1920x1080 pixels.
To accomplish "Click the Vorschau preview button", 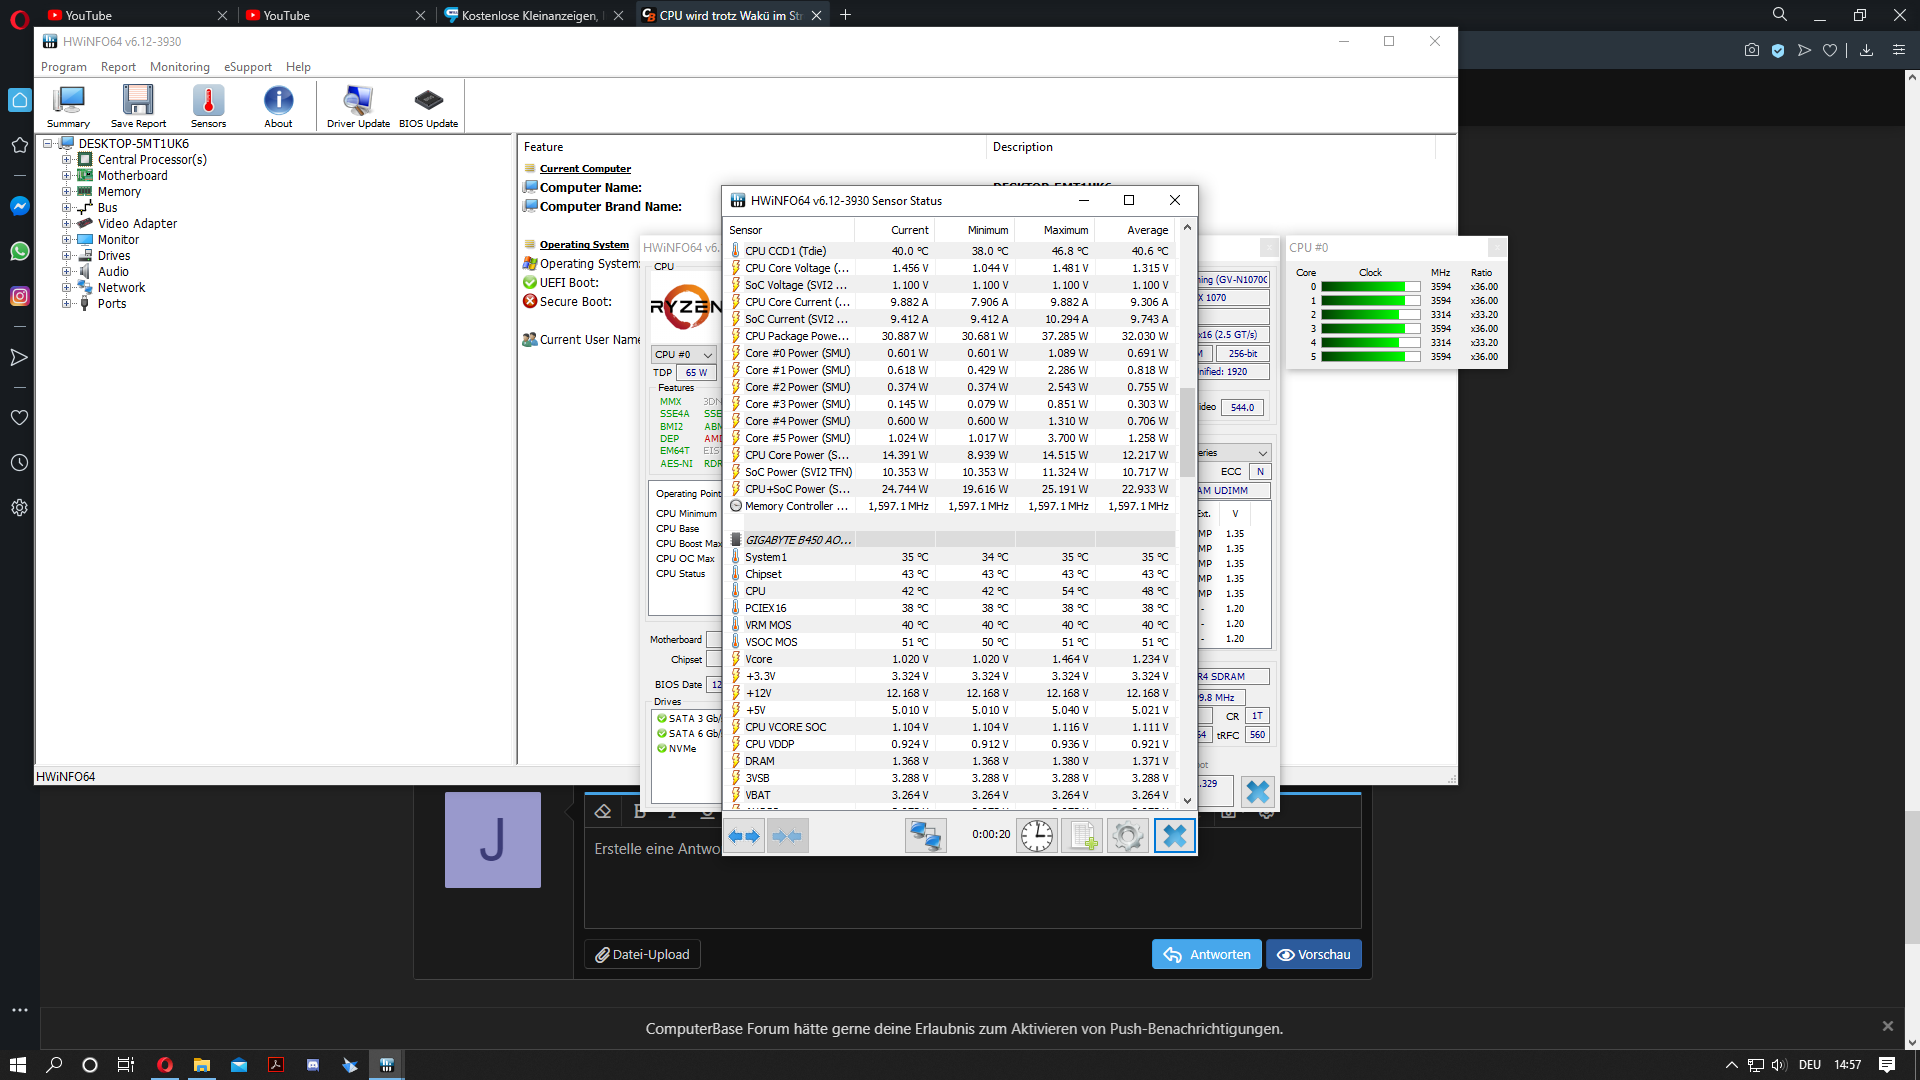I will (x=1313, y=955).
